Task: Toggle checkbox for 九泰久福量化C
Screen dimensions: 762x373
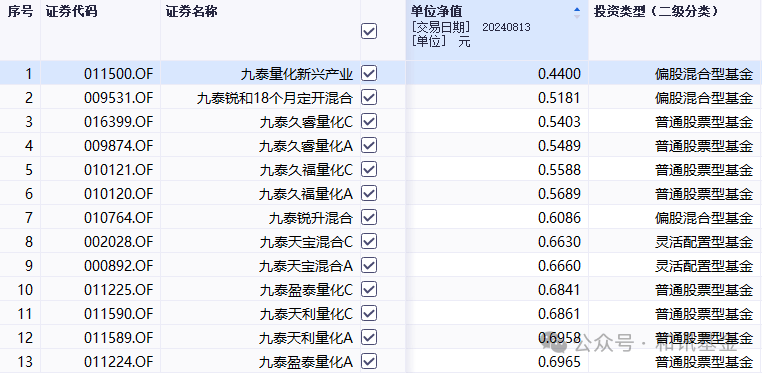Action: (x=369, y=170)
